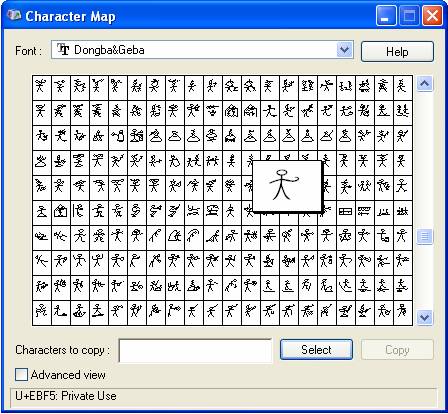Choose house glyph in sixth row
The height and width of the screenshot is (414, 448).
coord(61,211)
